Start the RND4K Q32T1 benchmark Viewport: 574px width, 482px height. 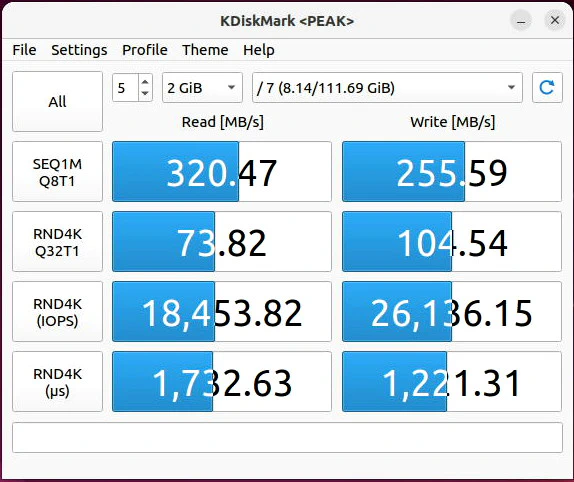[57, 242]
